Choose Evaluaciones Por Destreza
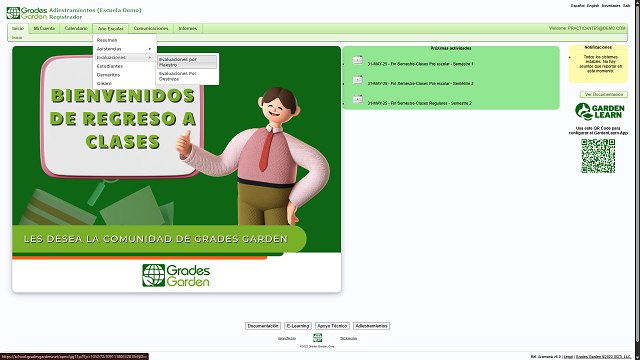Screen dimensions: 640x360 pyautogui.click(x=187, y=76)
